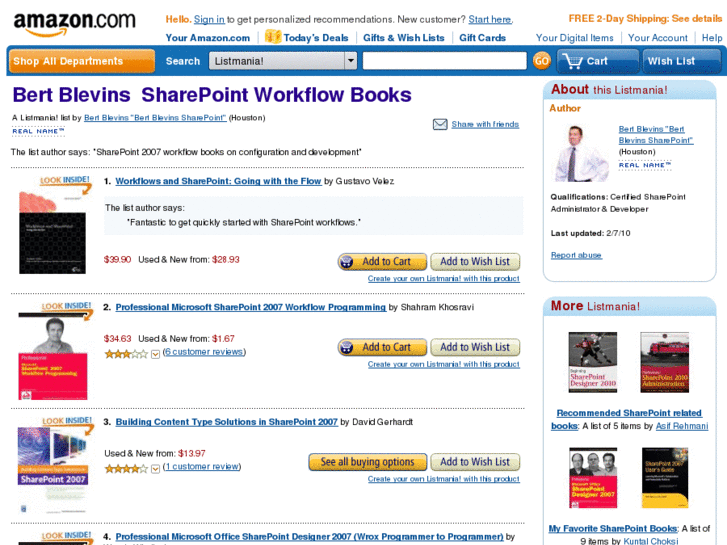The height and width of the screenshot is (545, 727).
Task: Click Bert Blevins author link under title
Action: [155, 118]
